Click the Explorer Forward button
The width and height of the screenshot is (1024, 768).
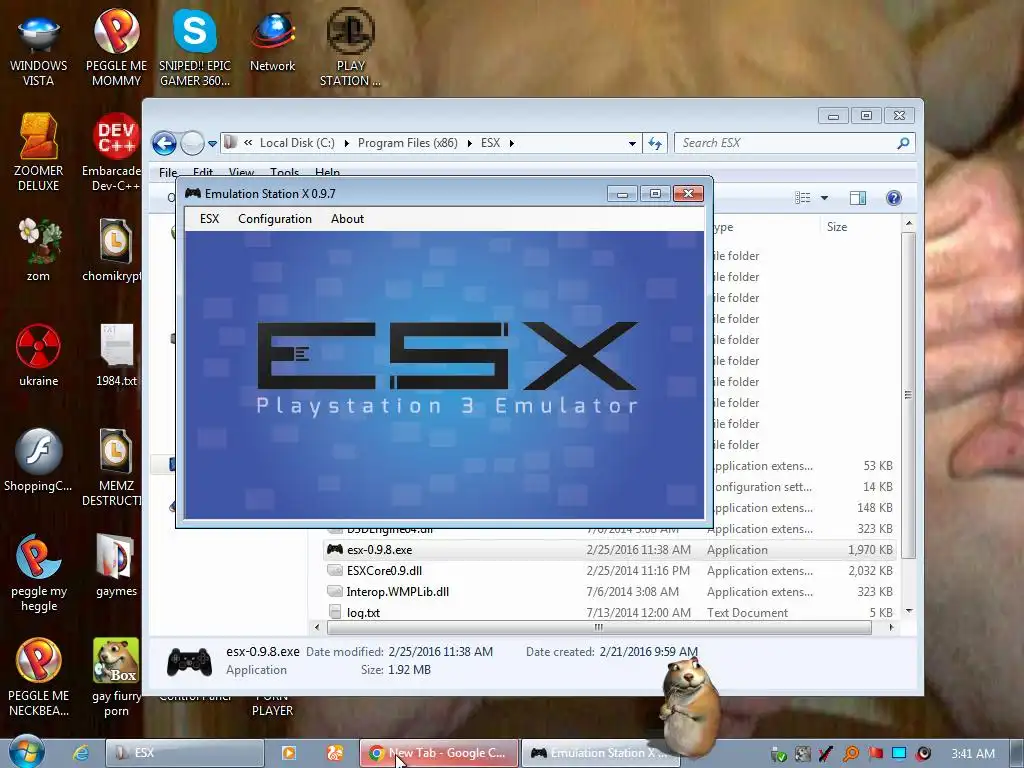point(192,143)
